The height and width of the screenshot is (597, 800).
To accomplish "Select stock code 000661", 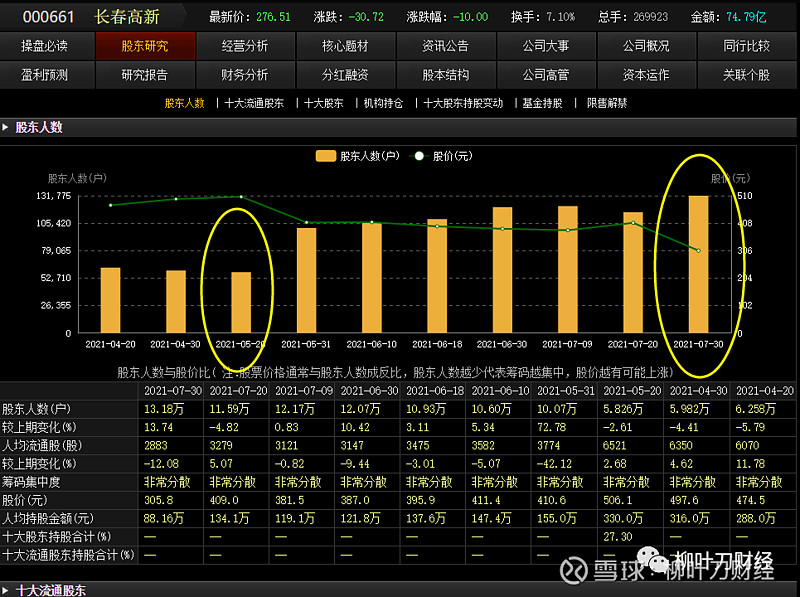I will point(48,17).
